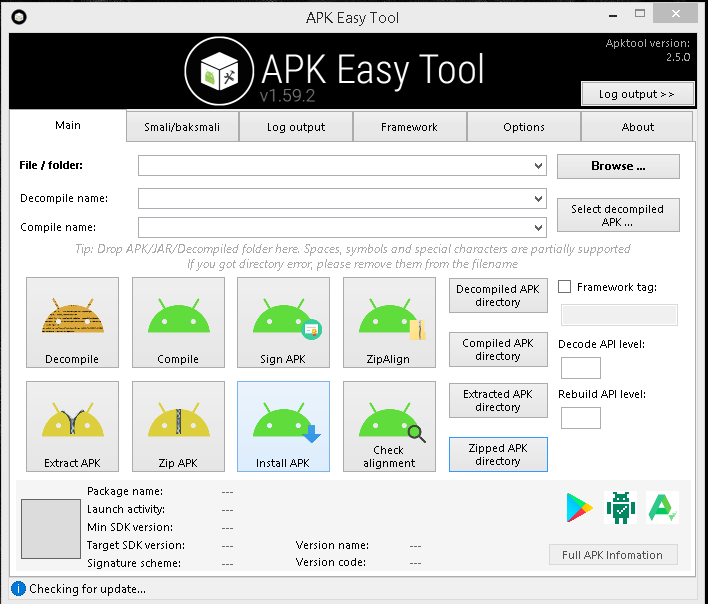Click the Browse ... button

pos(618,166)
